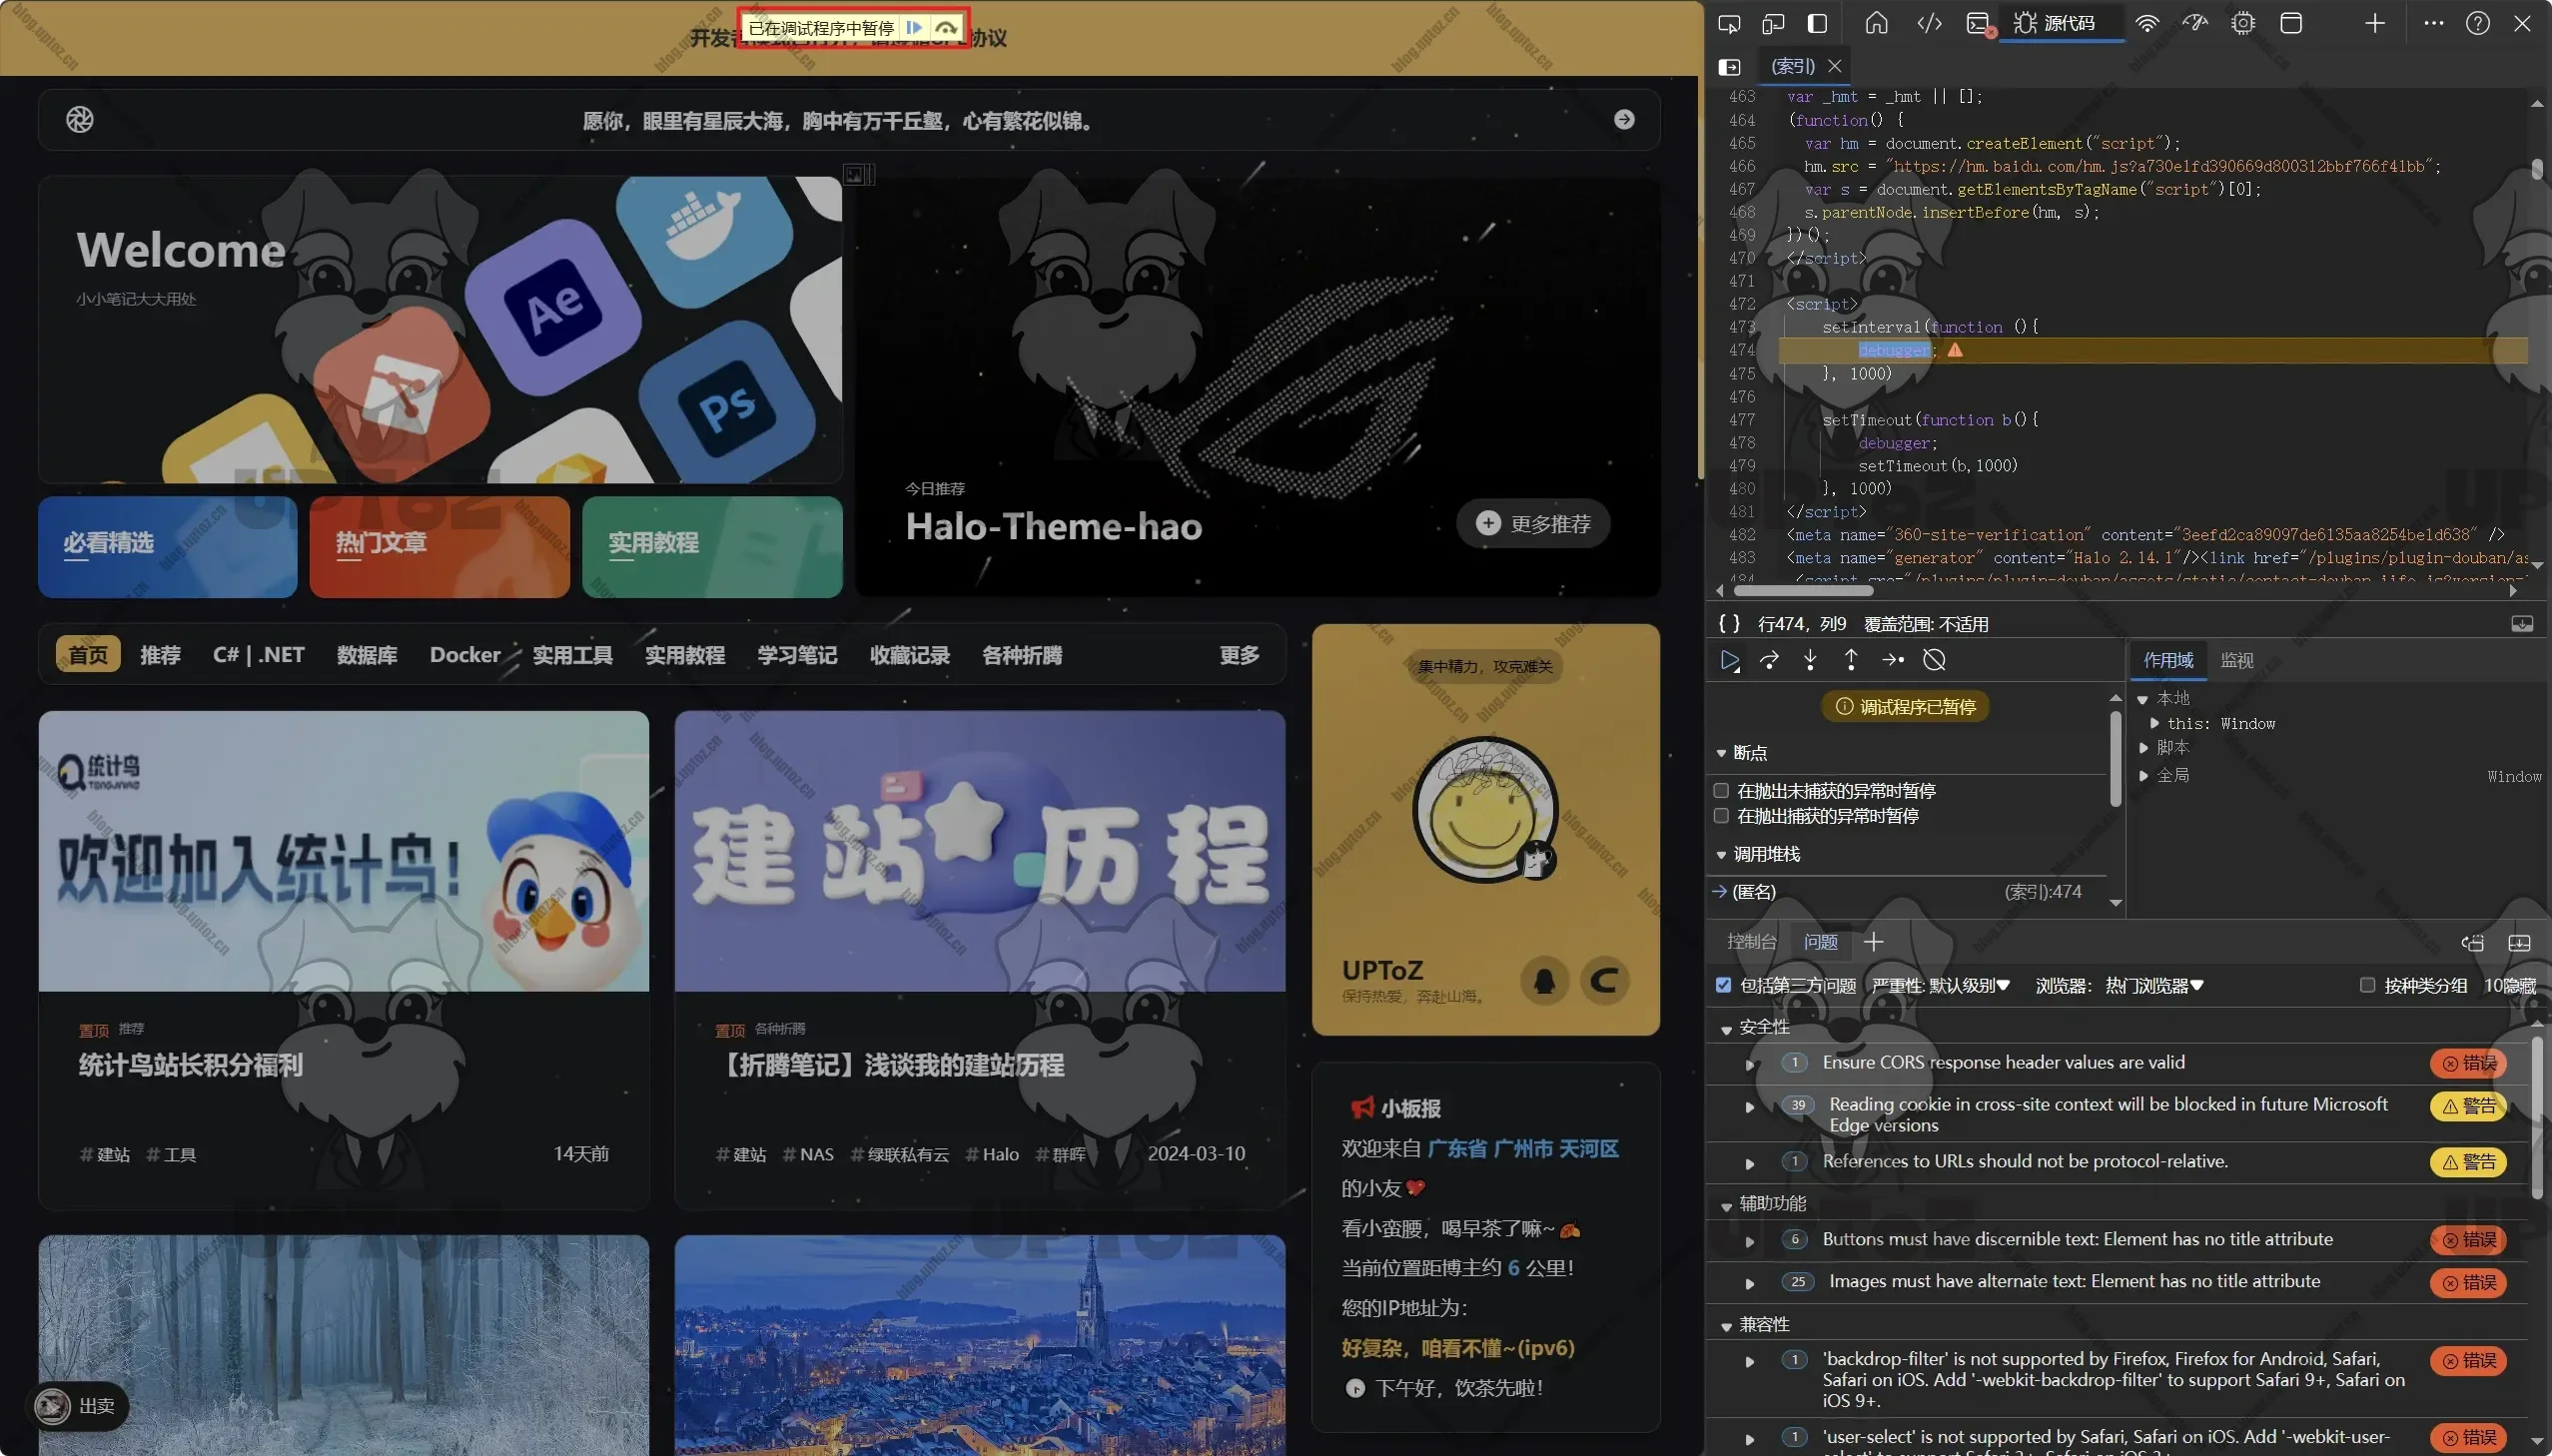2552x1456 pixels.
Task: Open the Memory chip icon
Action: click(x=2243, y=23)
